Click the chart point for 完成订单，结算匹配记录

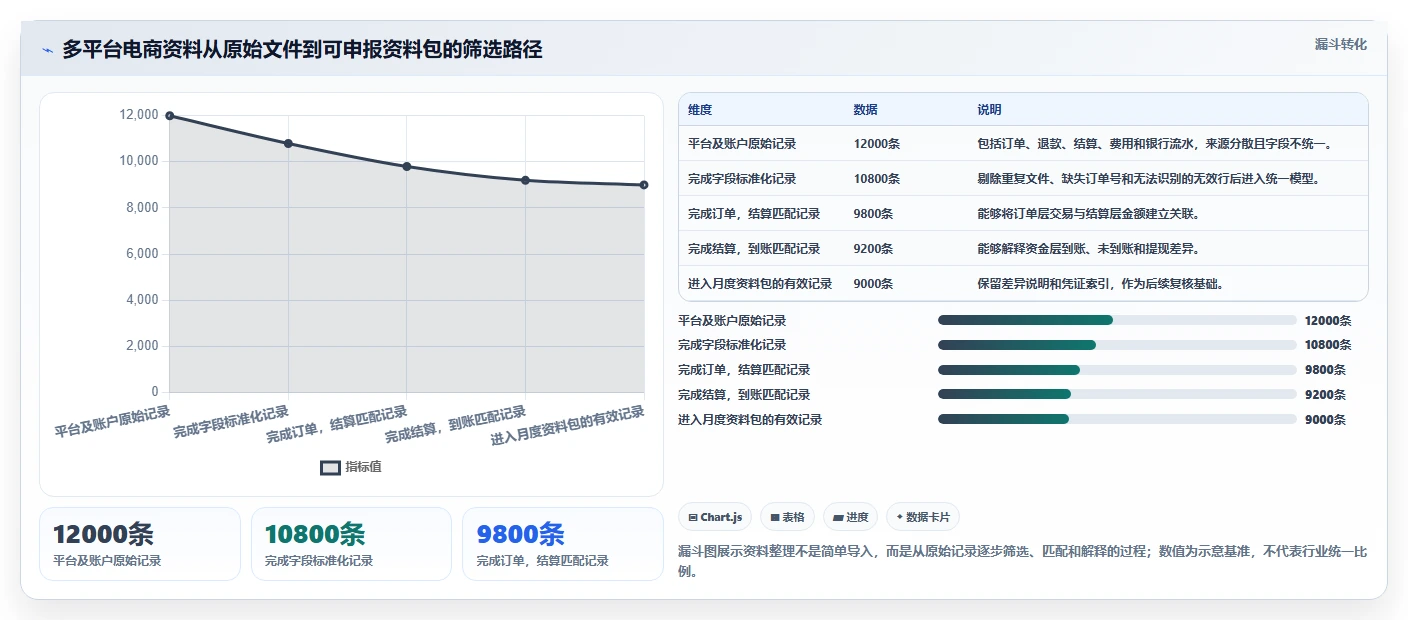tap(406, 166)
